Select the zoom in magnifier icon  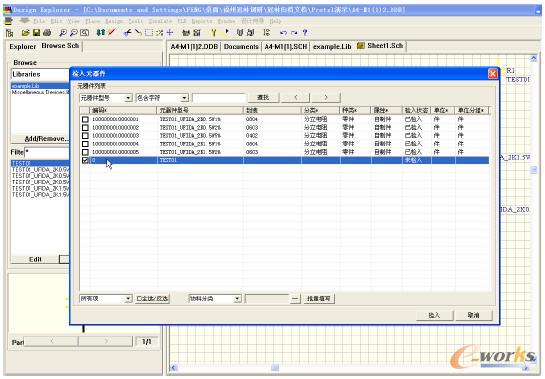(63, 33)
